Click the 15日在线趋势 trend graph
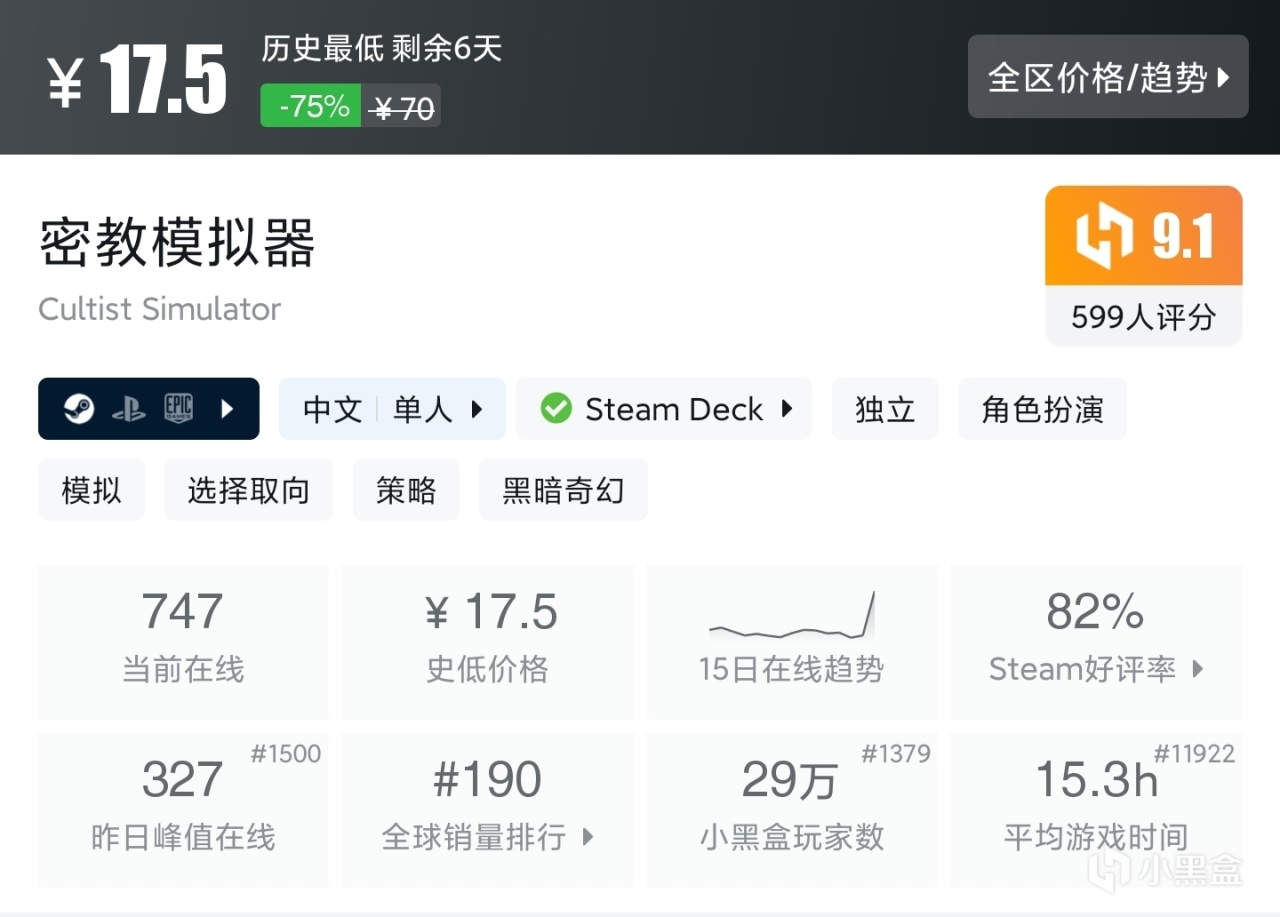 pos(792,625)
